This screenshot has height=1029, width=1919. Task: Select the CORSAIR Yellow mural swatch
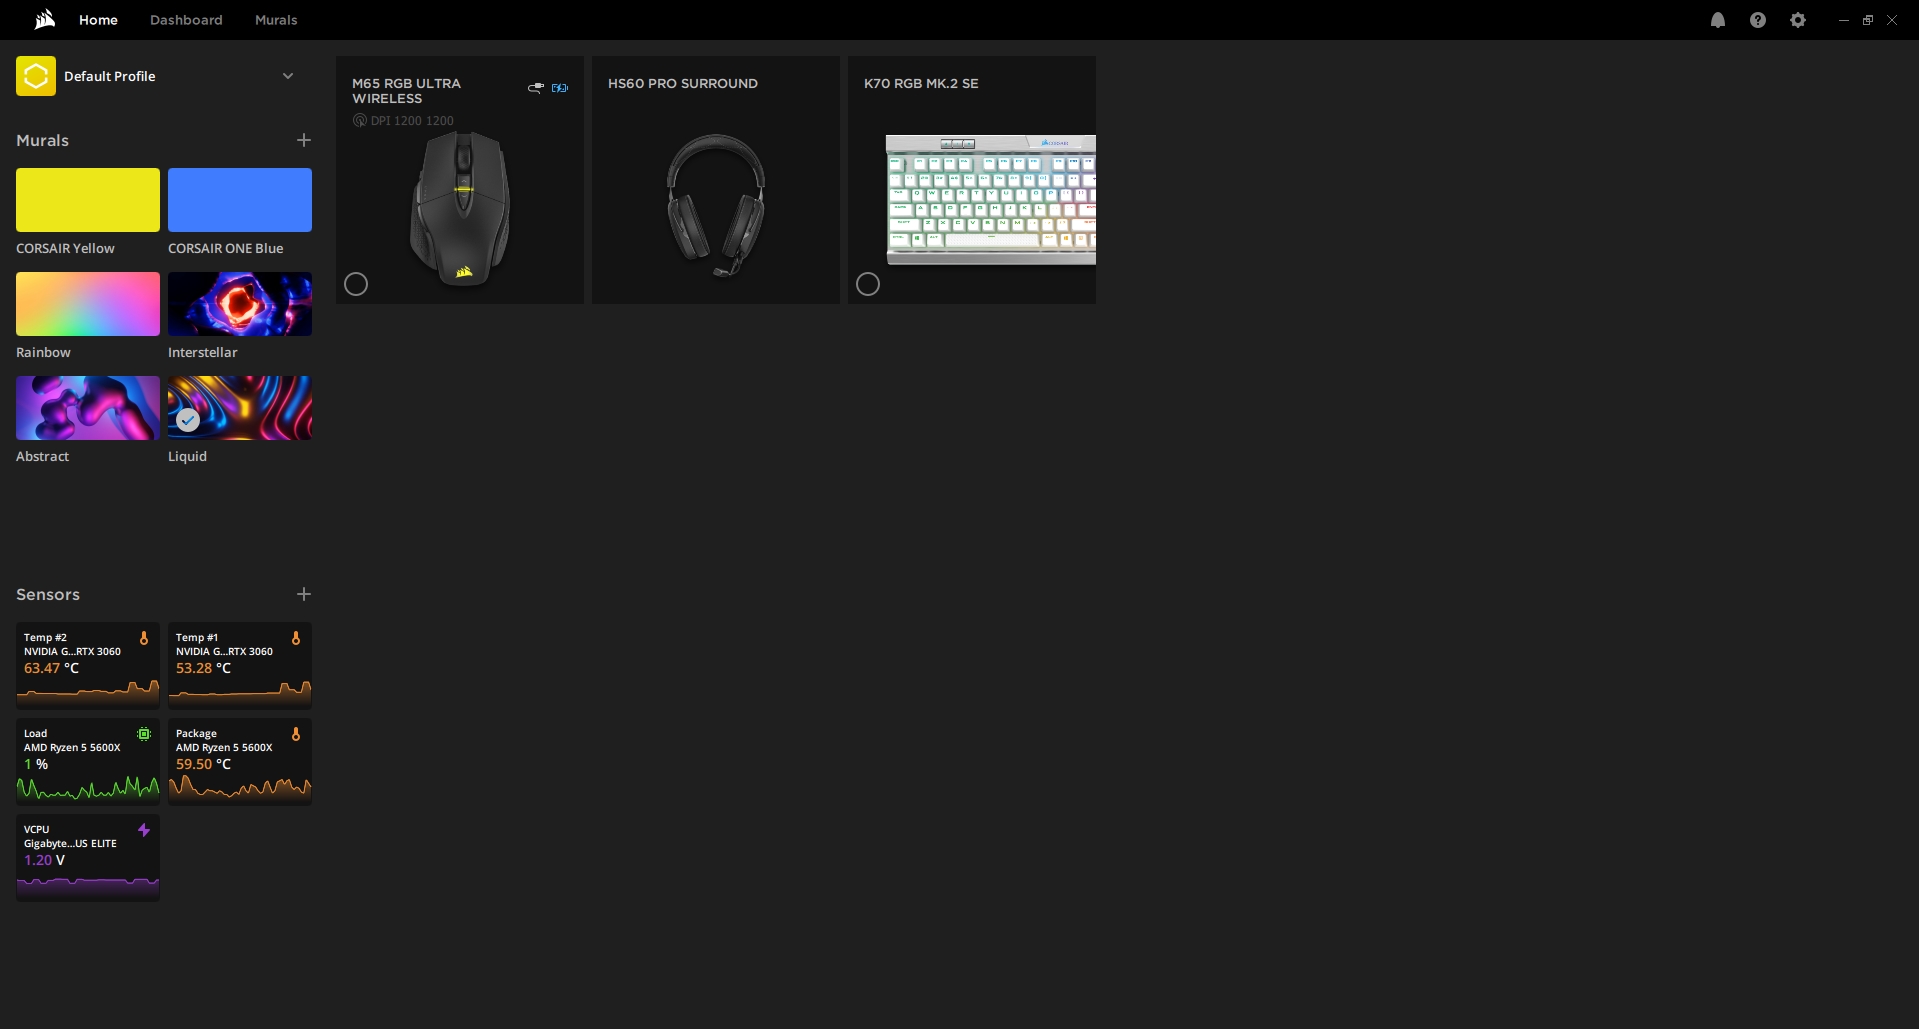(88, 200)
